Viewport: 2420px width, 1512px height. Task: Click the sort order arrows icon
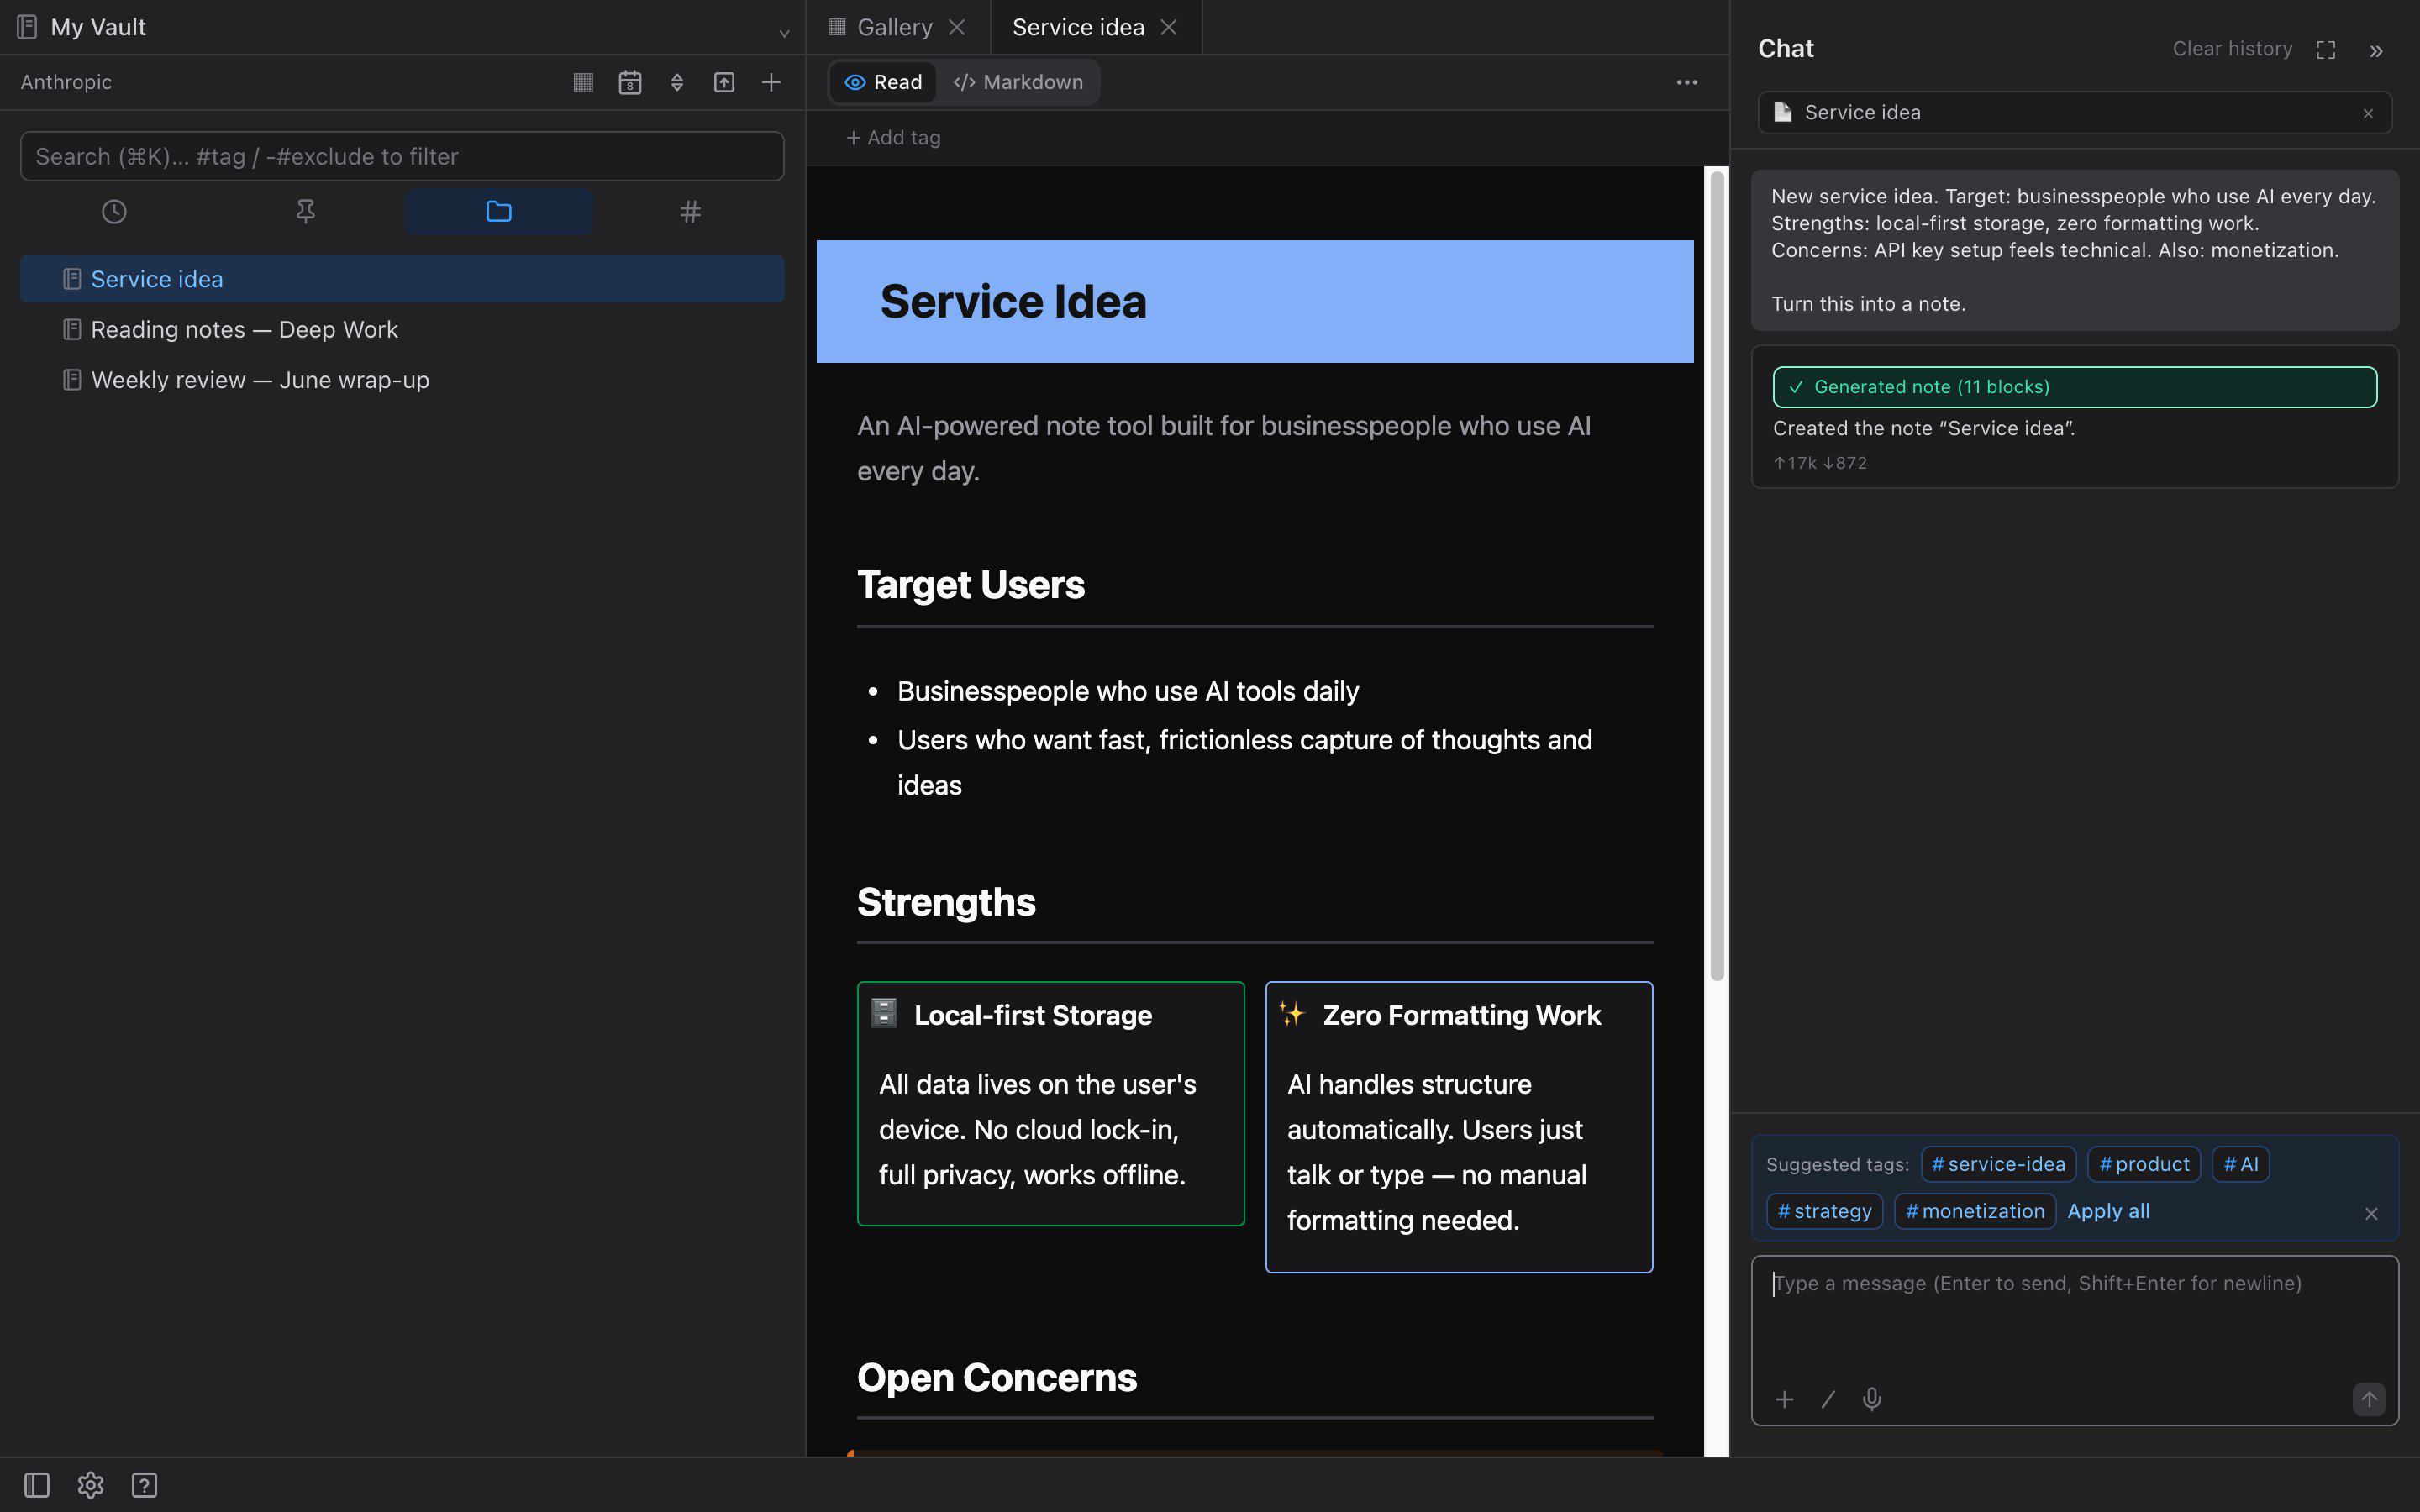(x=677, y=82)
